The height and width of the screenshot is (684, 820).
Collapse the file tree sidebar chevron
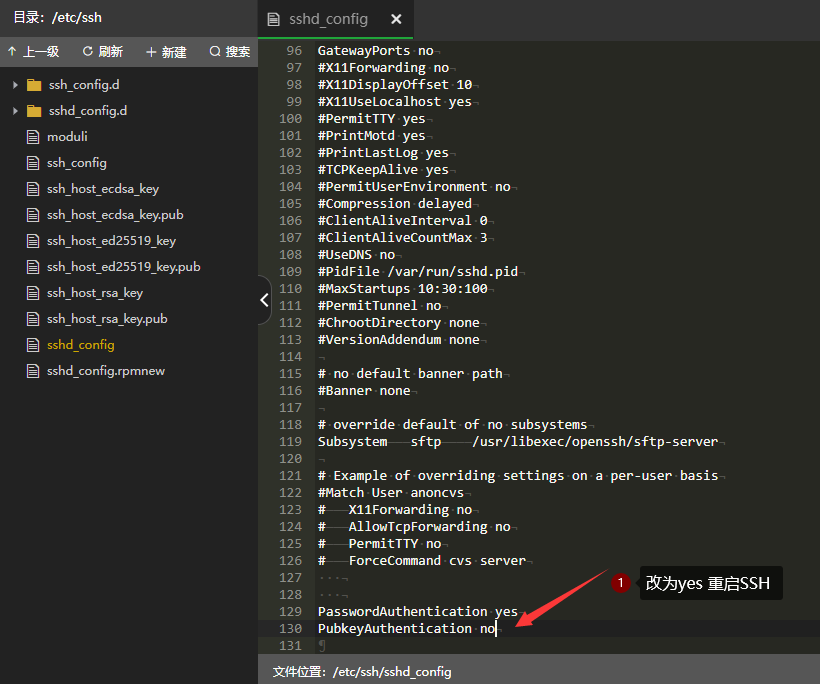point(265,300)
